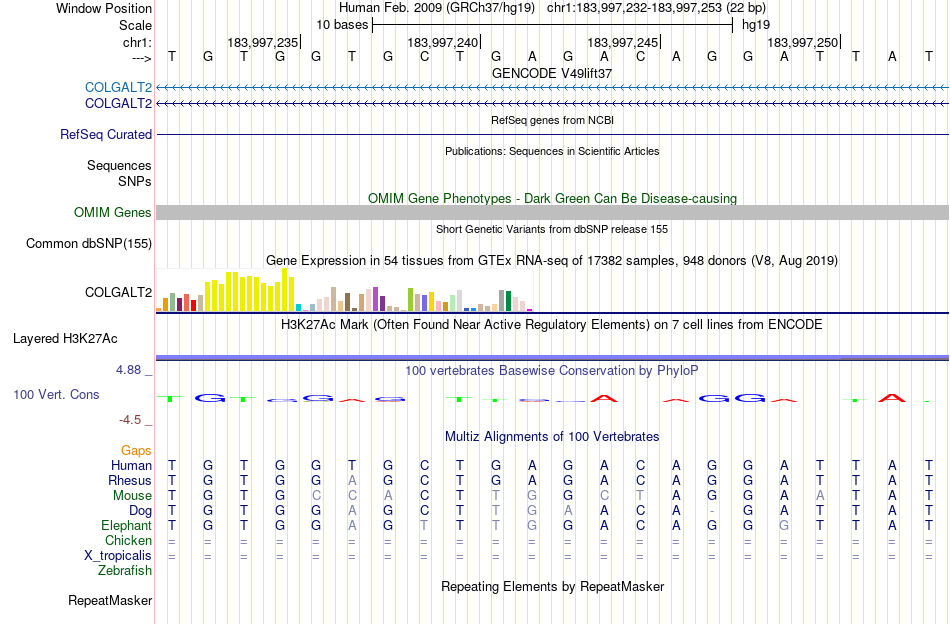Image resolution: width=950 pixels, height=624 pixels.
Task: Select the Chicken alignment row label
Action: (128, 540)
